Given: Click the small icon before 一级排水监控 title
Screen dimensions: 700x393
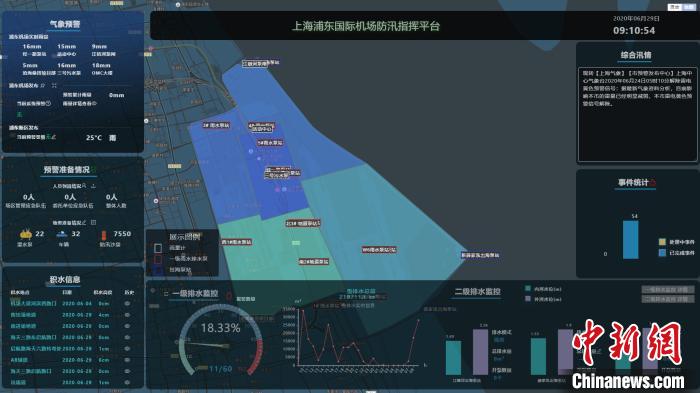Looking at the screenshot, I should point(166,293).
